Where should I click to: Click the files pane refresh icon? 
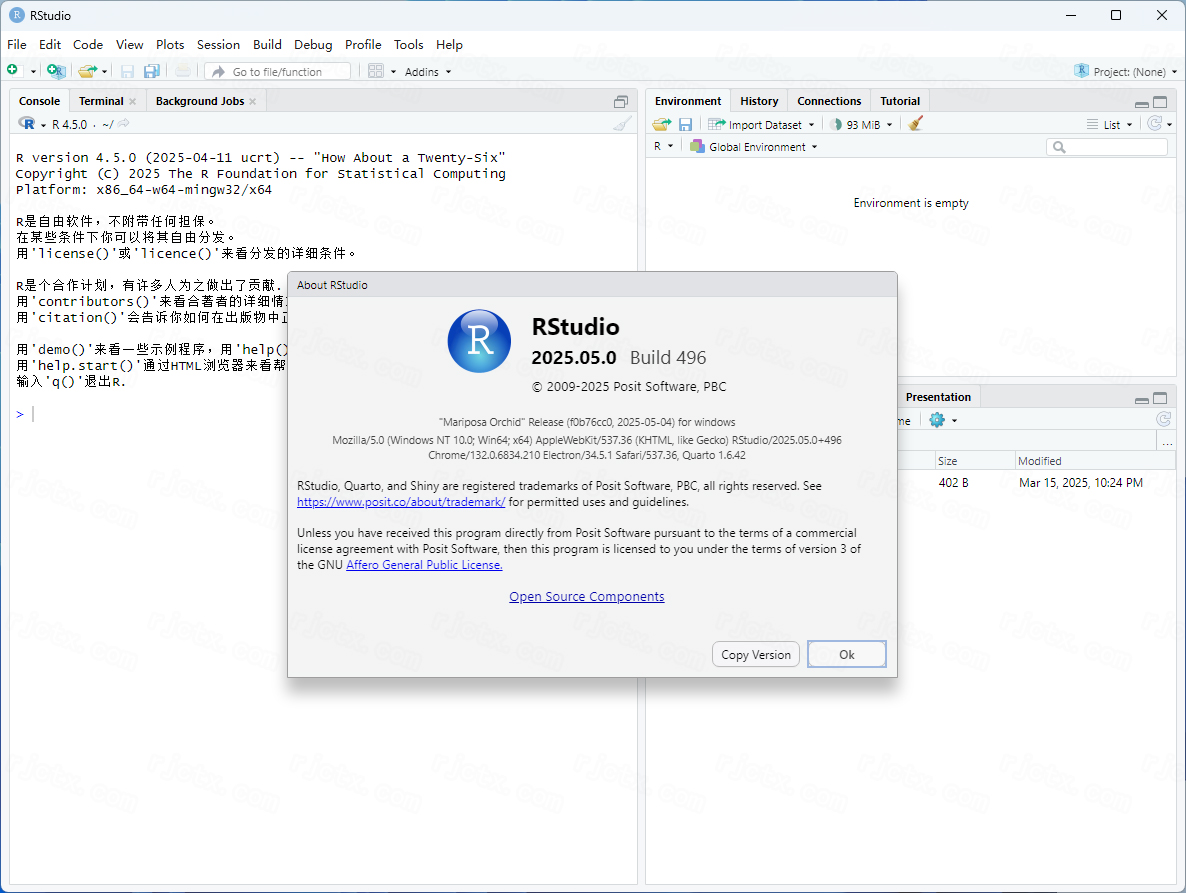click(1163, 419)
